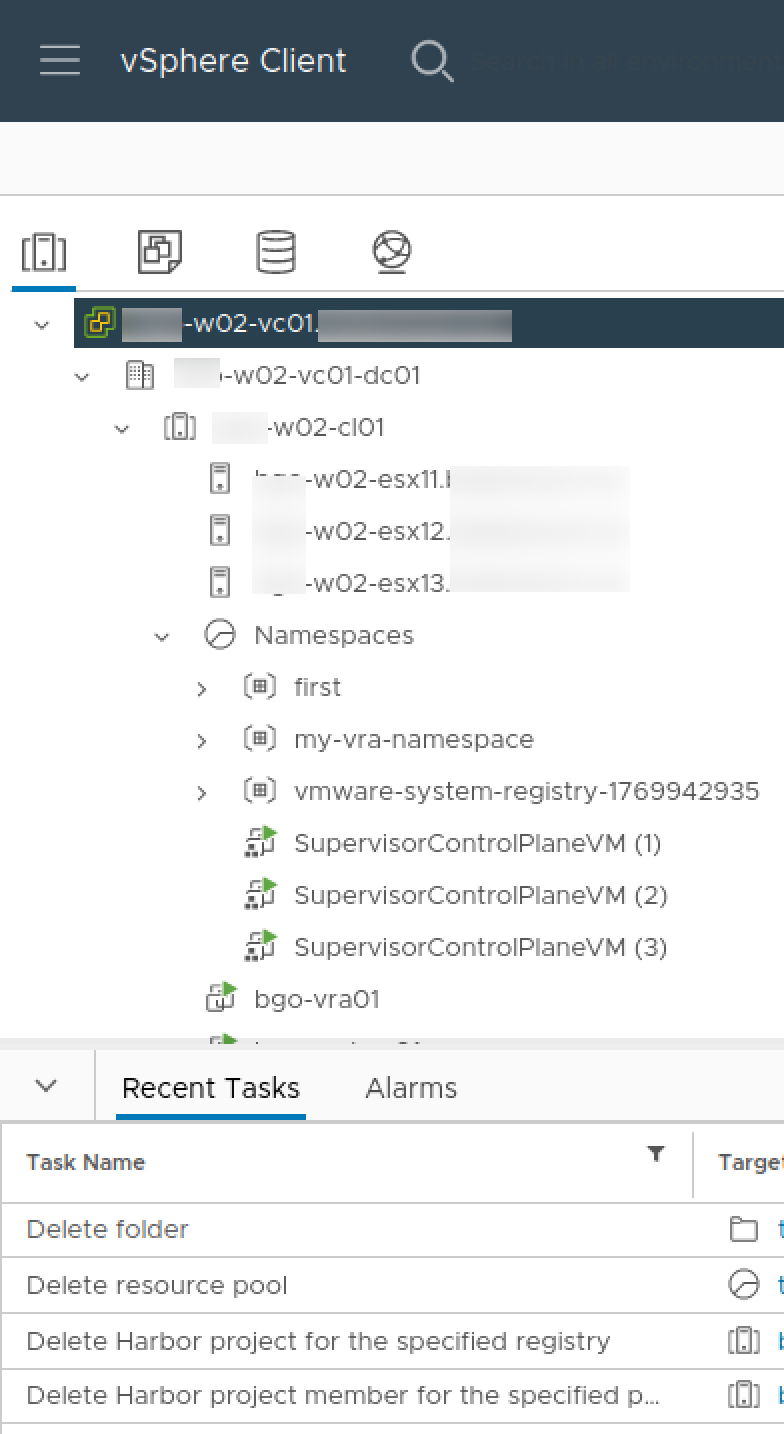Switch to VMs and Templates view
Viewport: 784px width, 1434px height.
(160, 251)
